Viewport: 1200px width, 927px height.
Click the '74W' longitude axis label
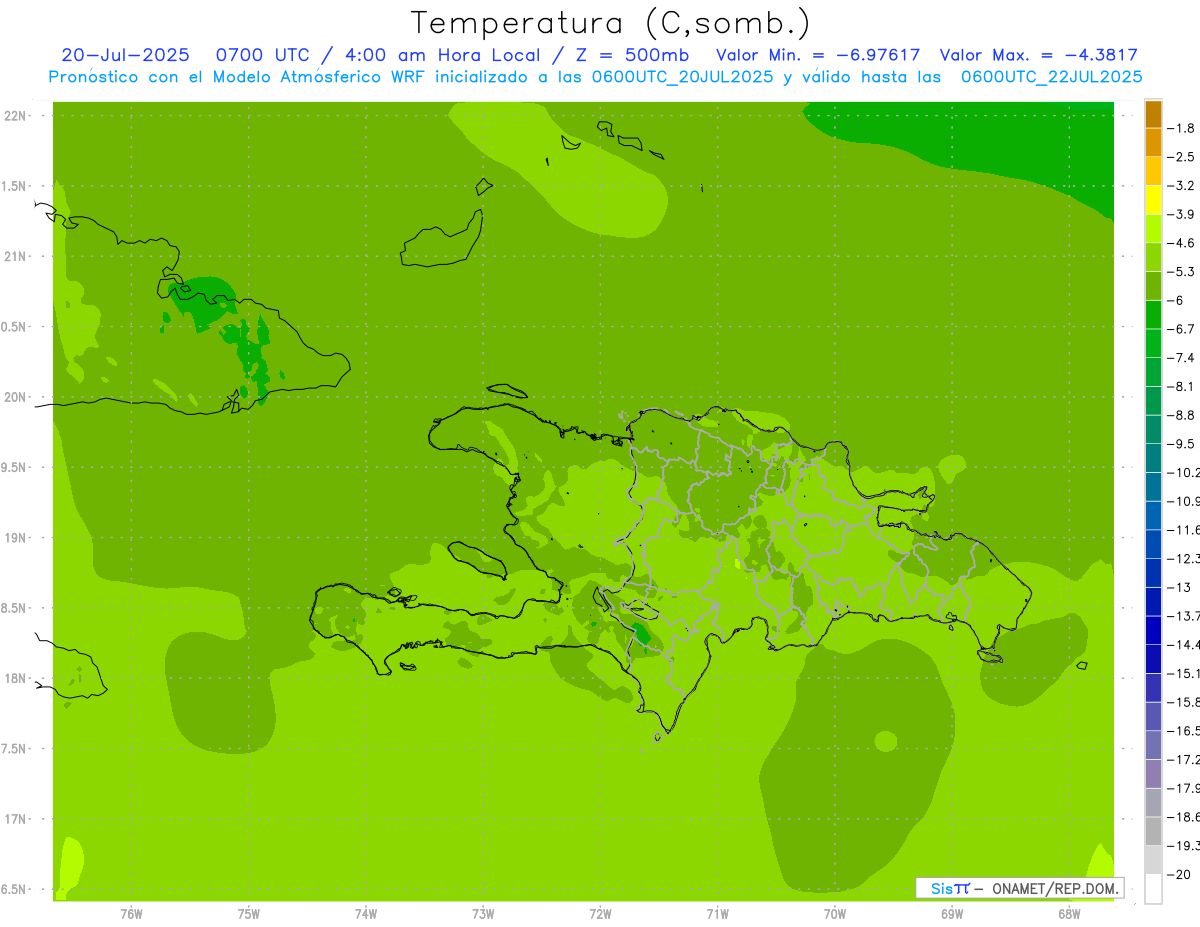coord(366,914)
